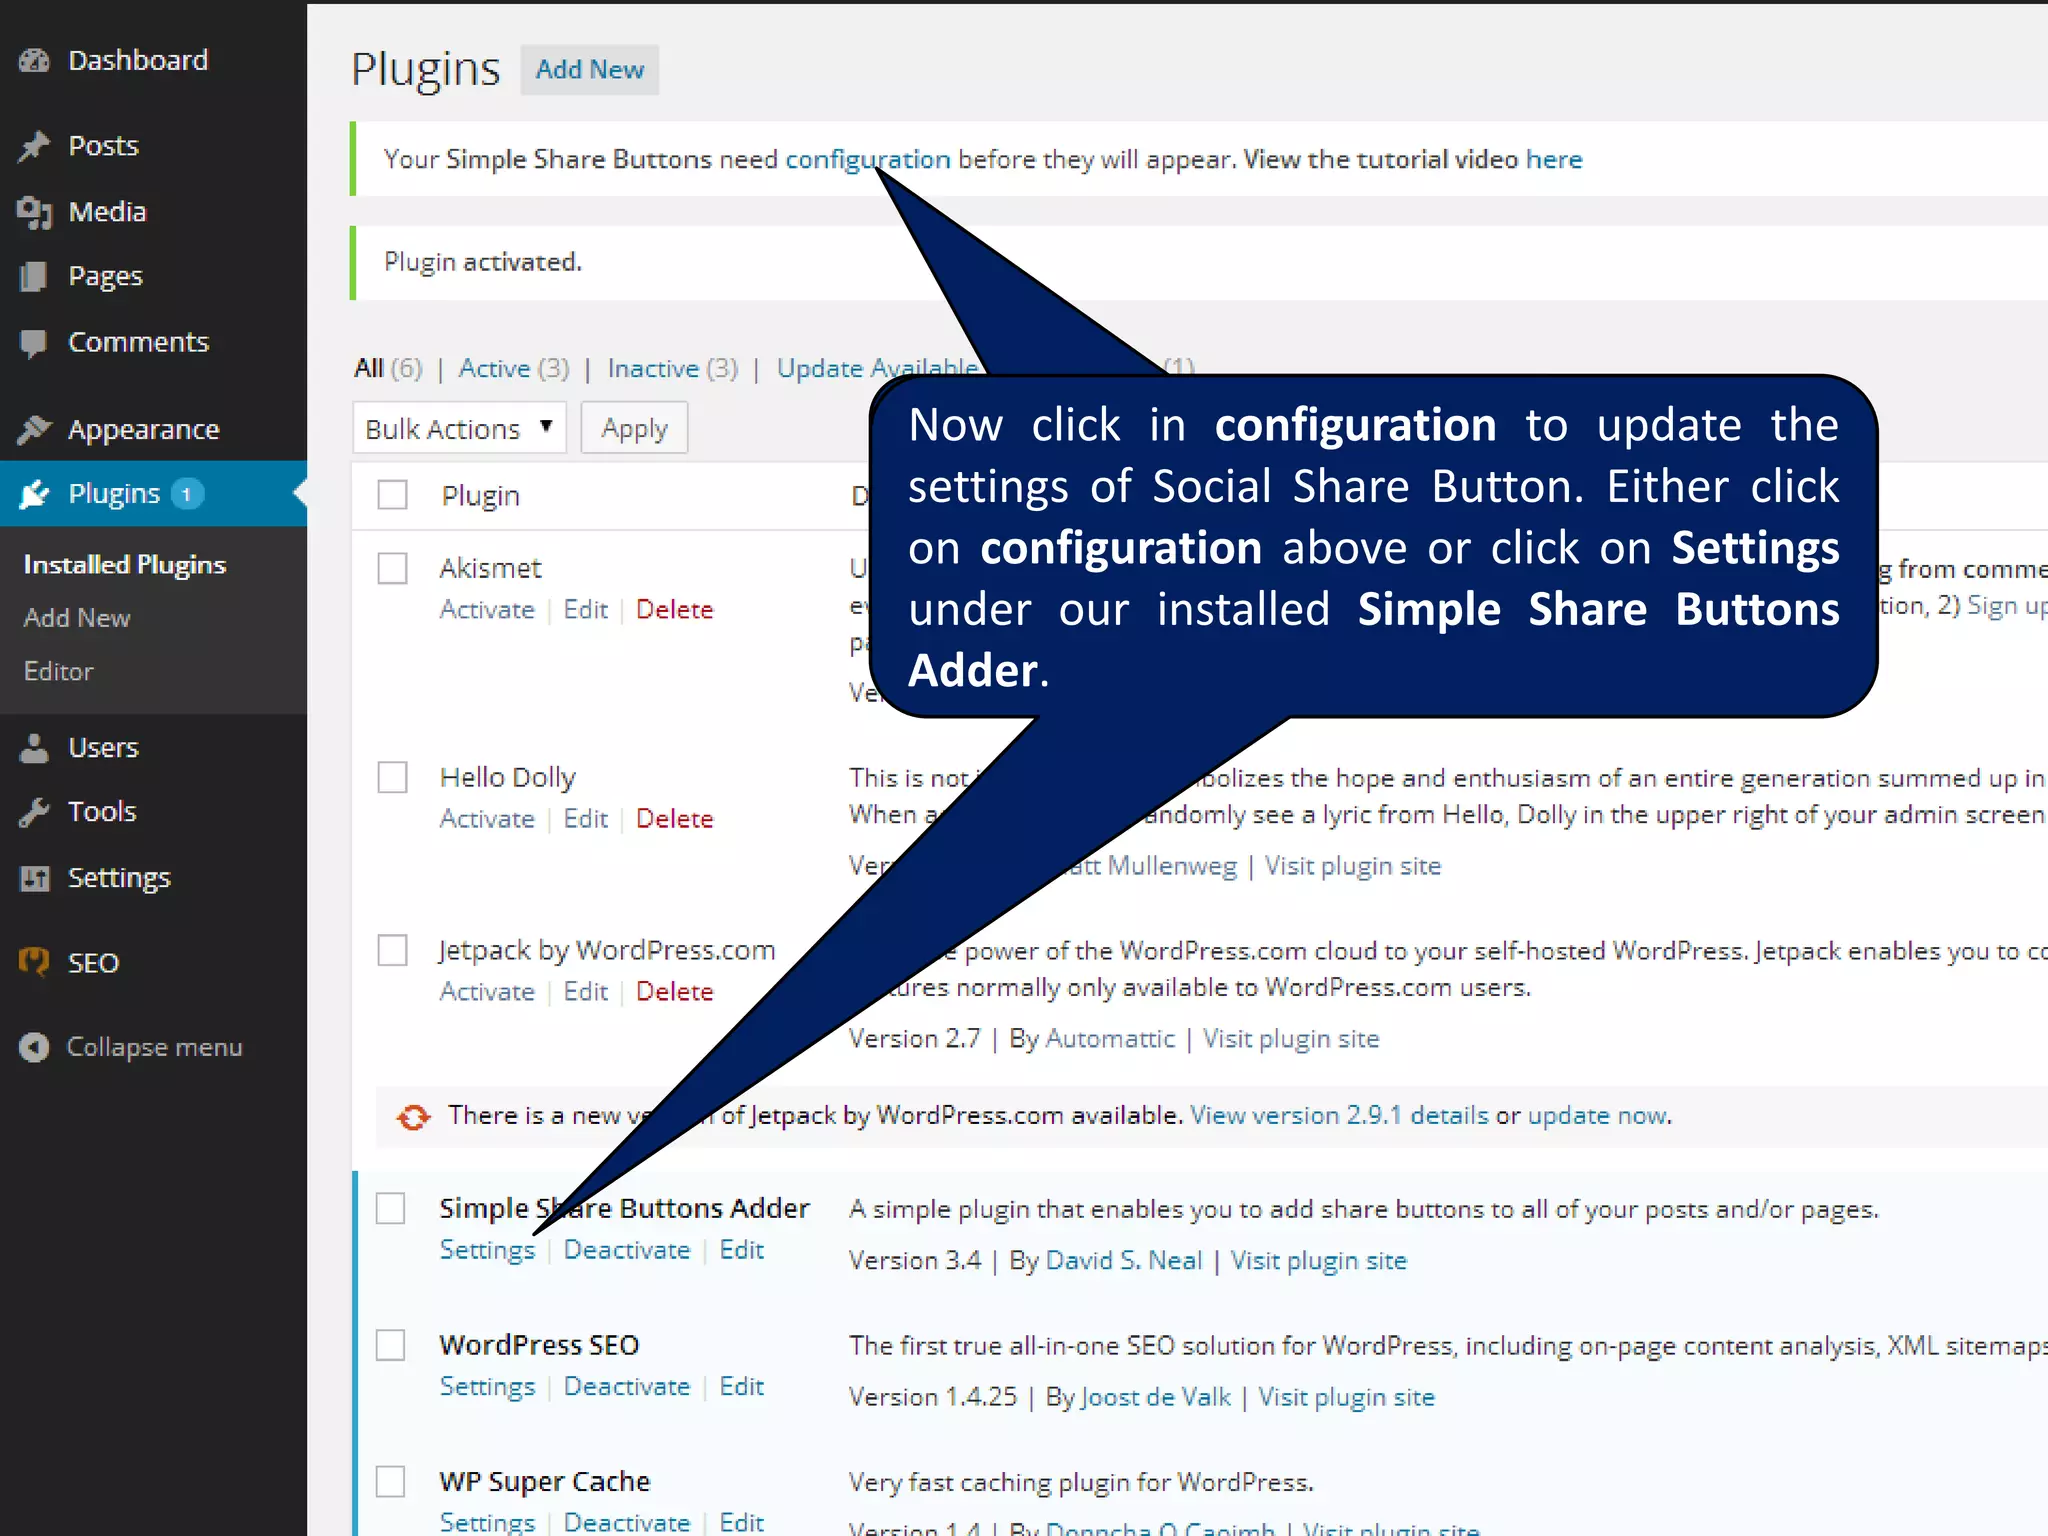The width and height of the screenshot is (2048, 1536).
Task: Click Automattic author link for Jetpack
Action: (x=1110, y=1039)
